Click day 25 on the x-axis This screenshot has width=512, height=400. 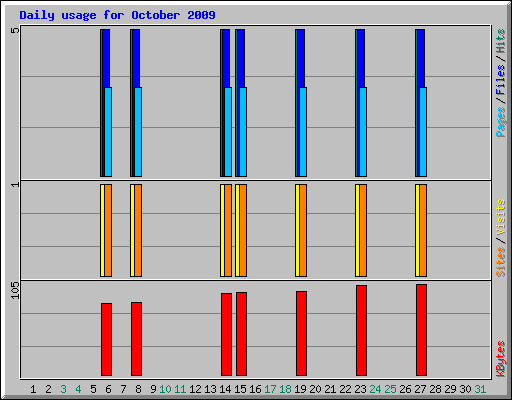pos(390,389)
